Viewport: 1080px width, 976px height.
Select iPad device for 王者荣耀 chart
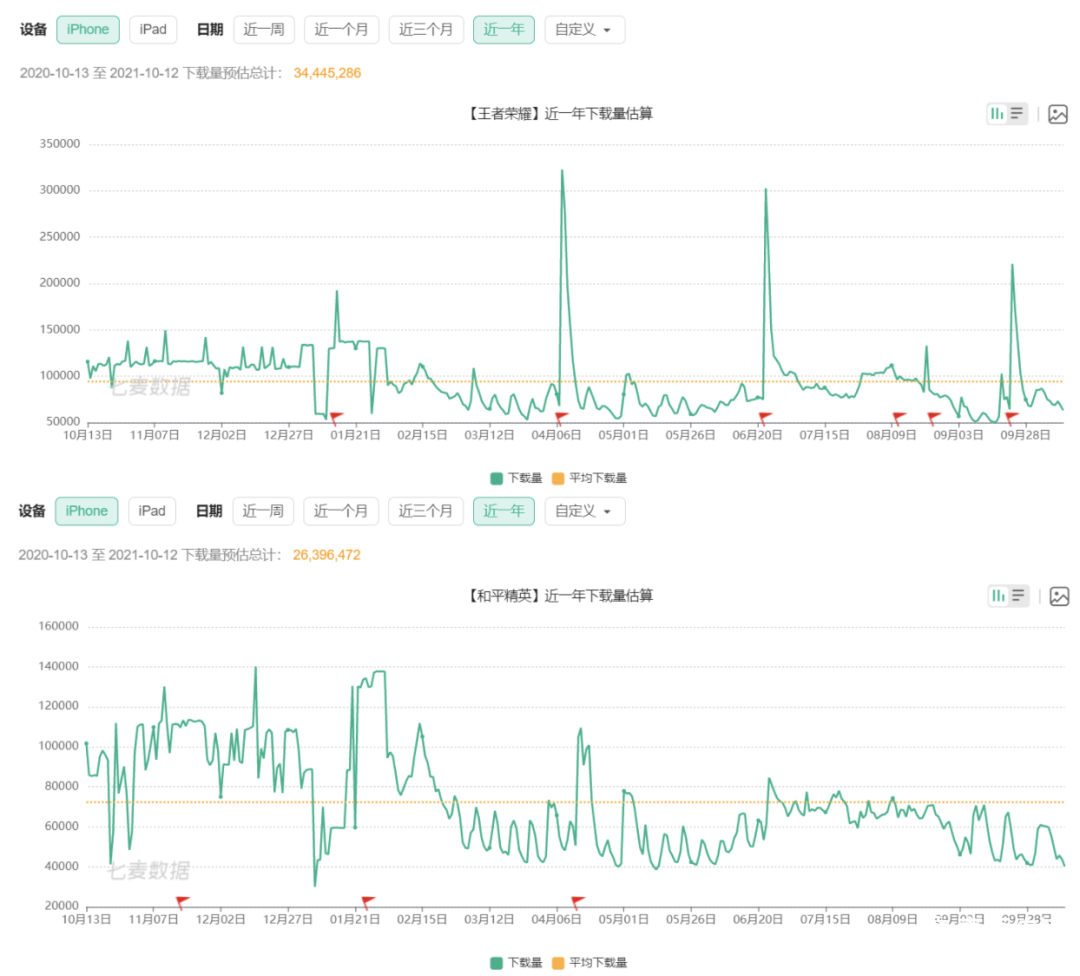click(153, 29)
